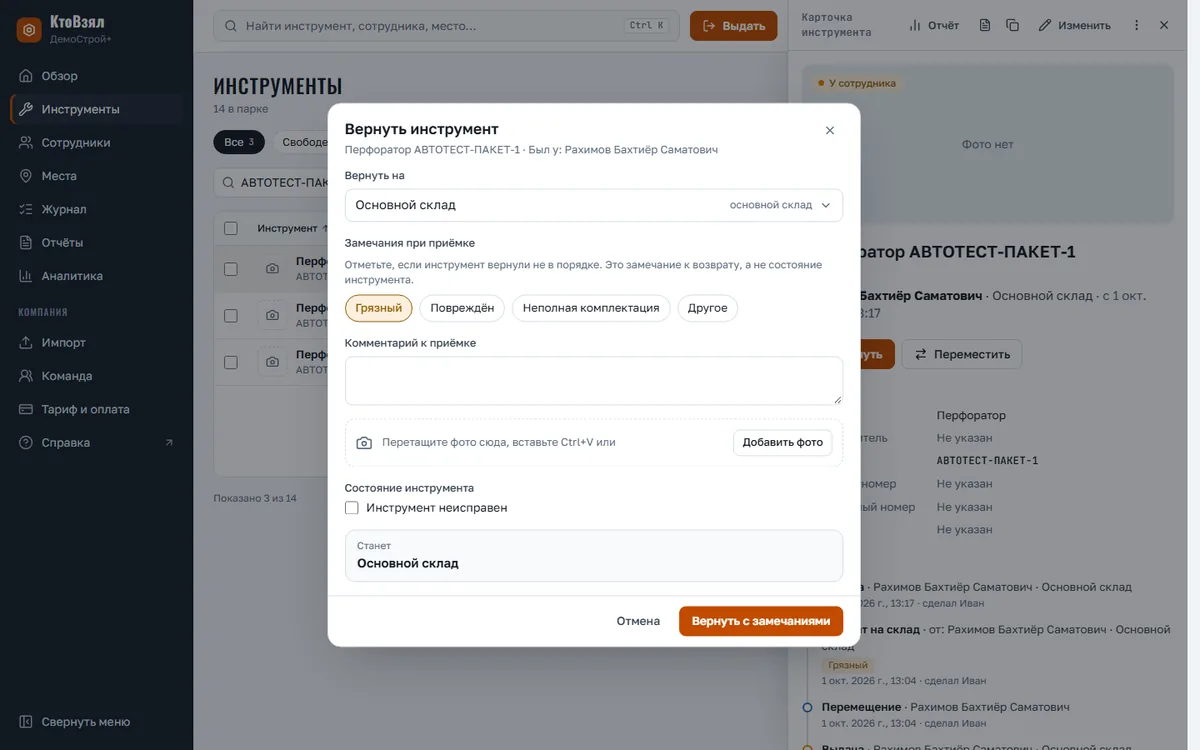Click the Сотрудники people icon
Viewport: 1200px width, 750px height.
(x=26, y=142)
